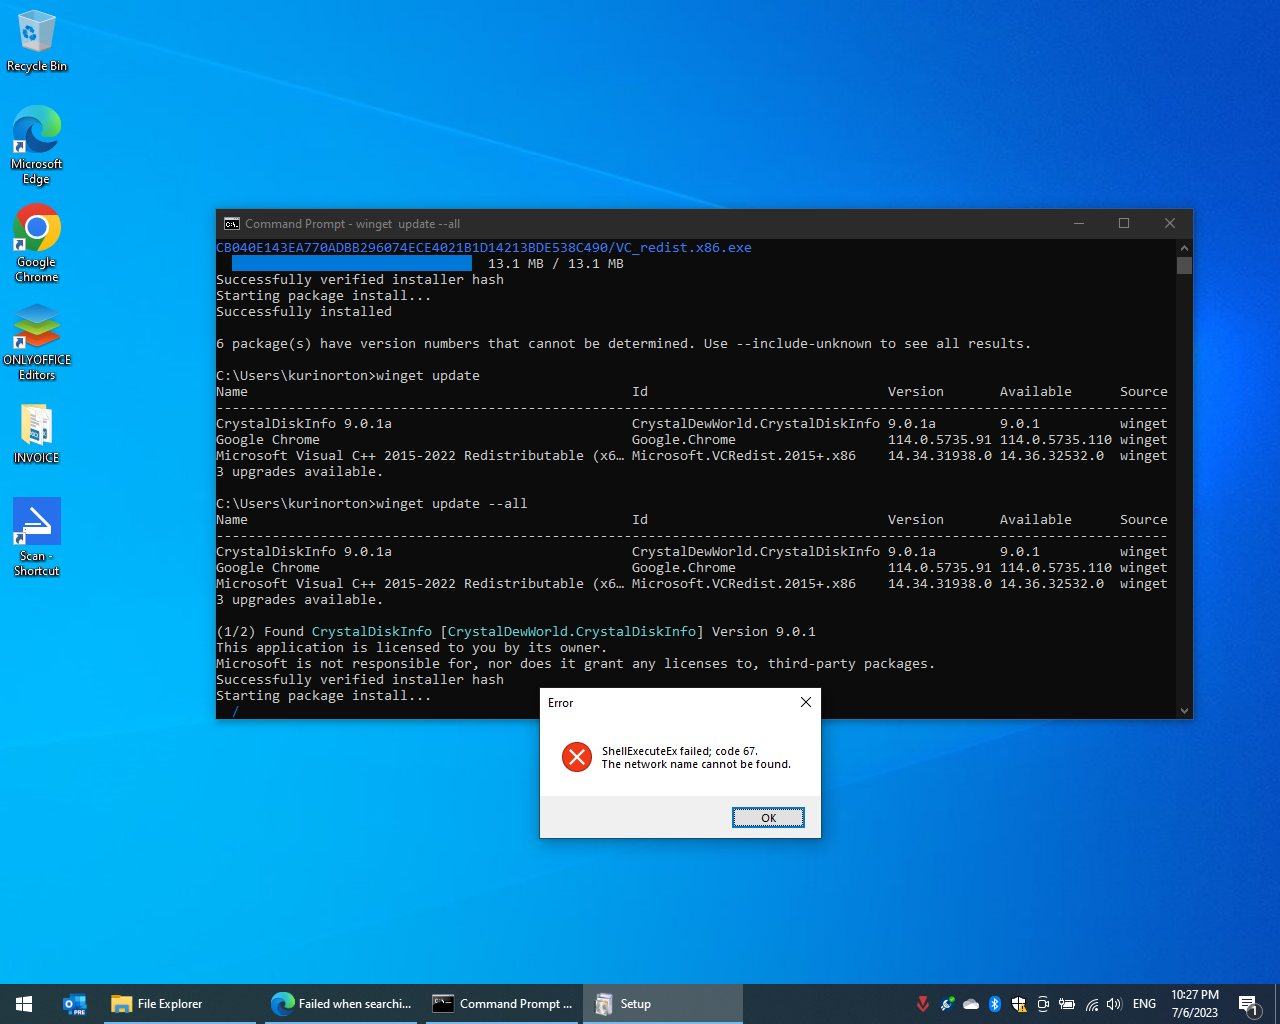The image size is (1280, 1024).
Task: Open the ENG language selector
Action: [1144, 1004]
